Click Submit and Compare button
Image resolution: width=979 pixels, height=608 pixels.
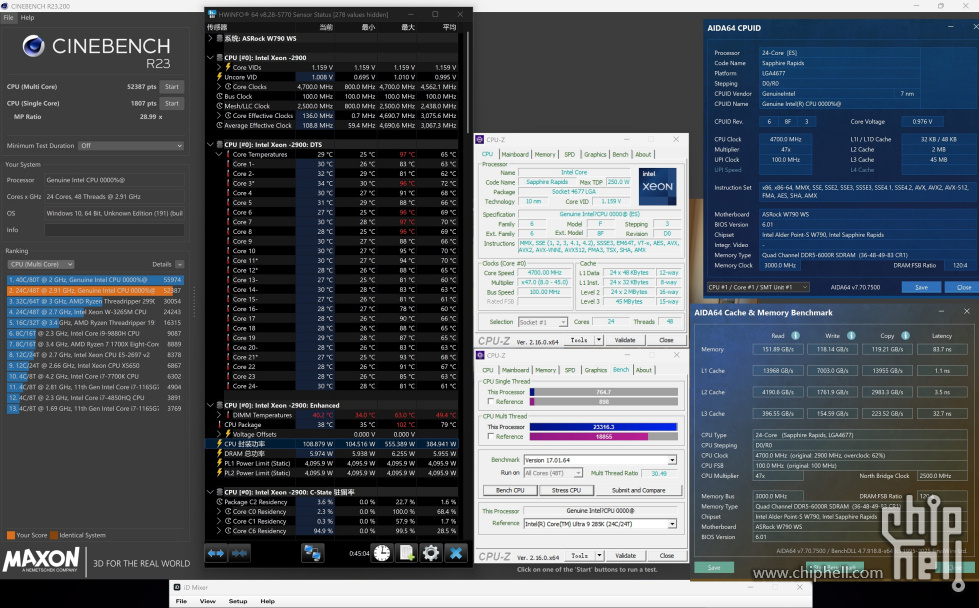point(639,490)
